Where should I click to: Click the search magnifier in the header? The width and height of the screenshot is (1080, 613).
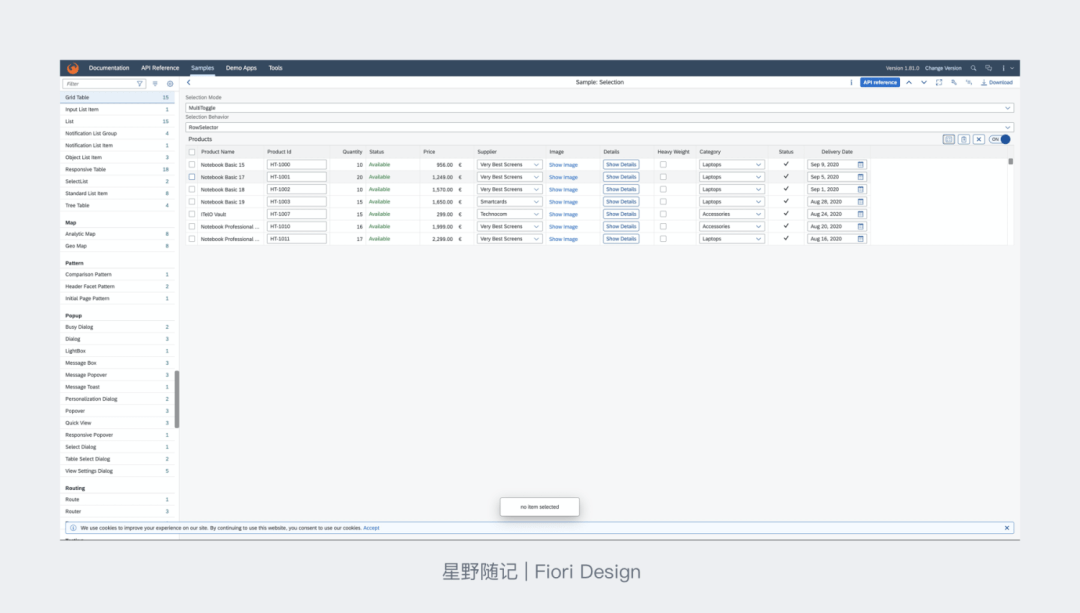(x=974, y=68)
